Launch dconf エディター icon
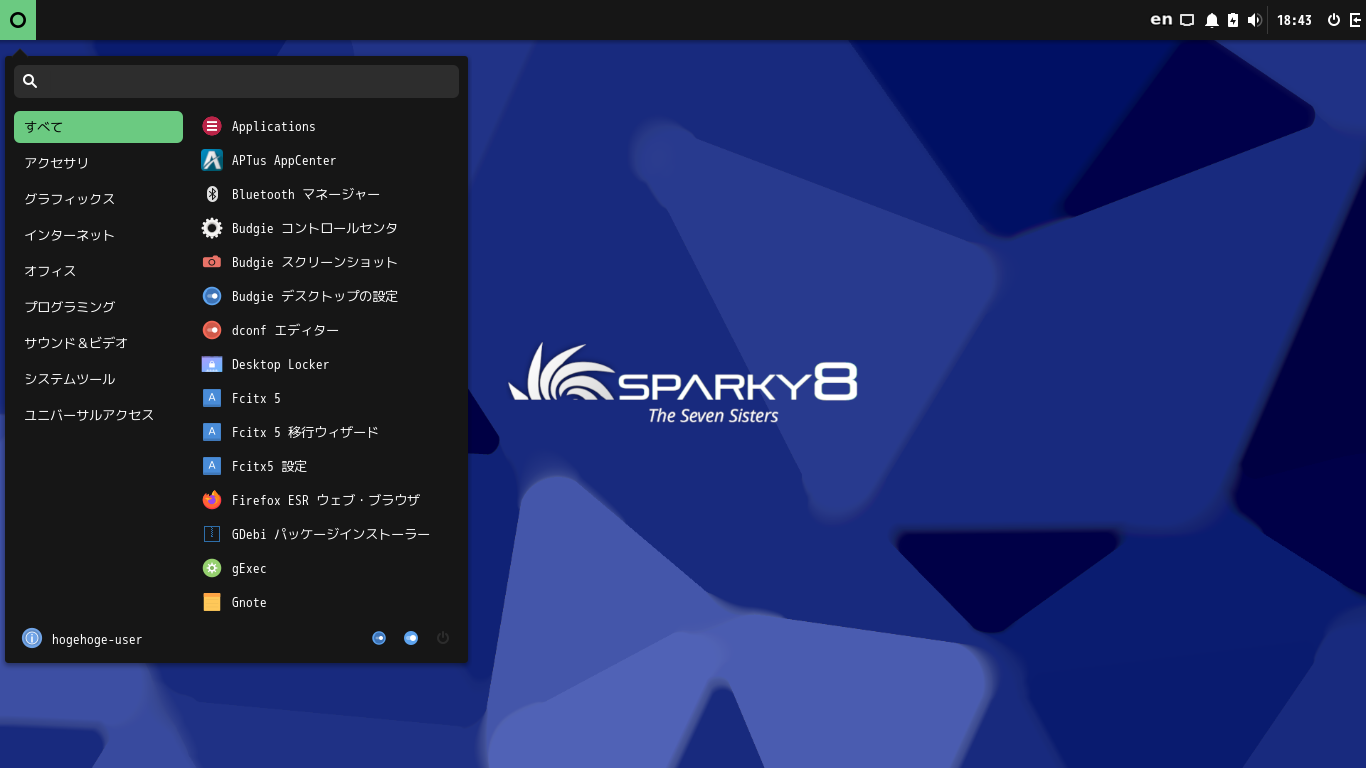This screenshot has width=1366, height=768. pos(212,330)
